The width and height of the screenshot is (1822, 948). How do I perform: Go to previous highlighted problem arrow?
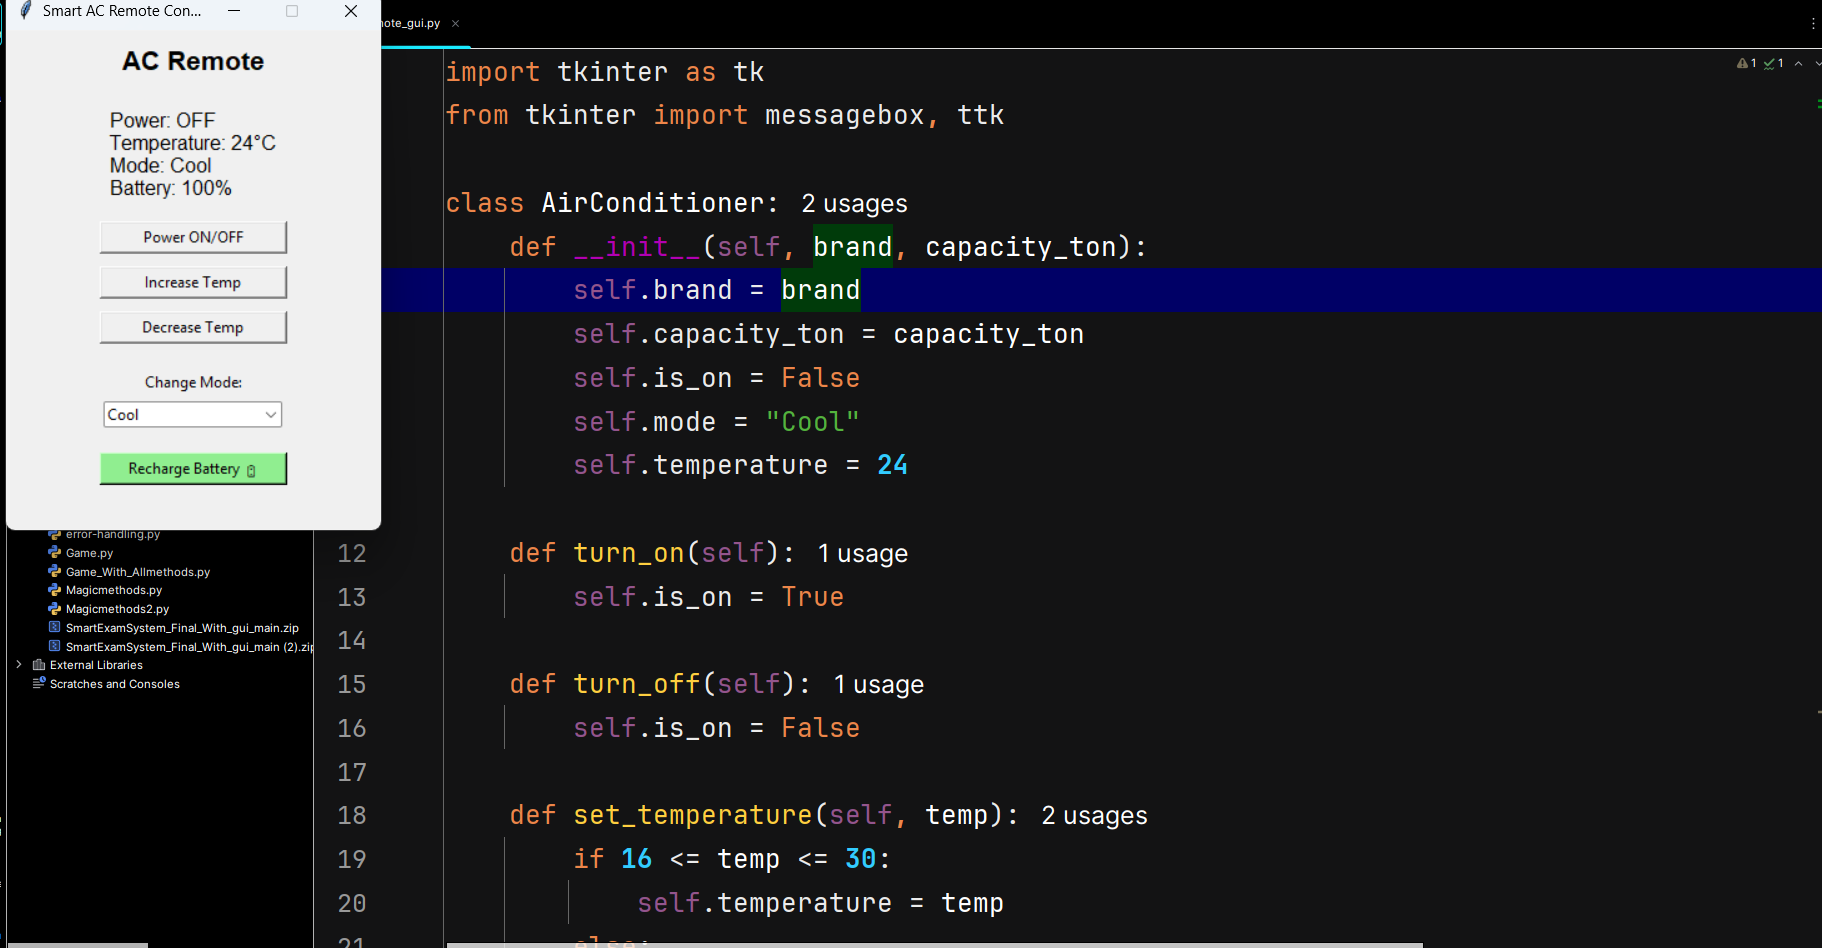[1798, 63]
